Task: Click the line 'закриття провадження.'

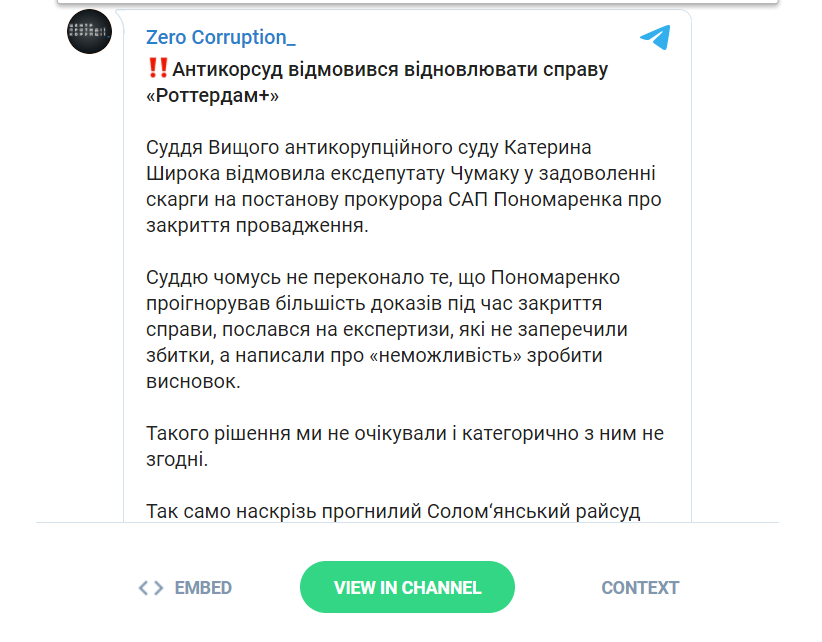Action: point(257,225)
